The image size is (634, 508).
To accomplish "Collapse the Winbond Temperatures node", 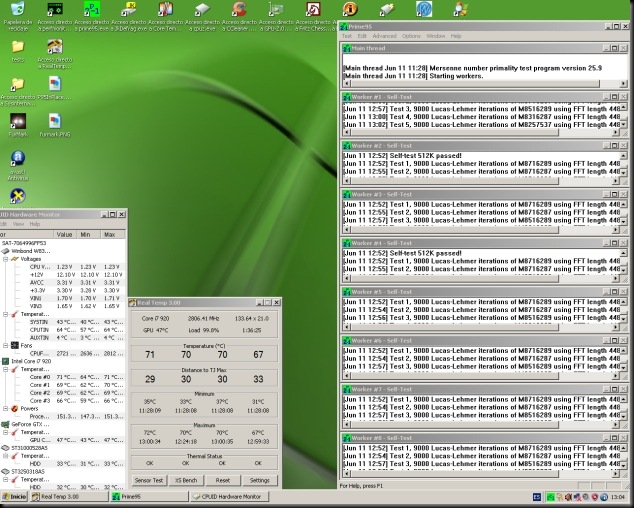I will pyautogui.click(x=6, y=314).
